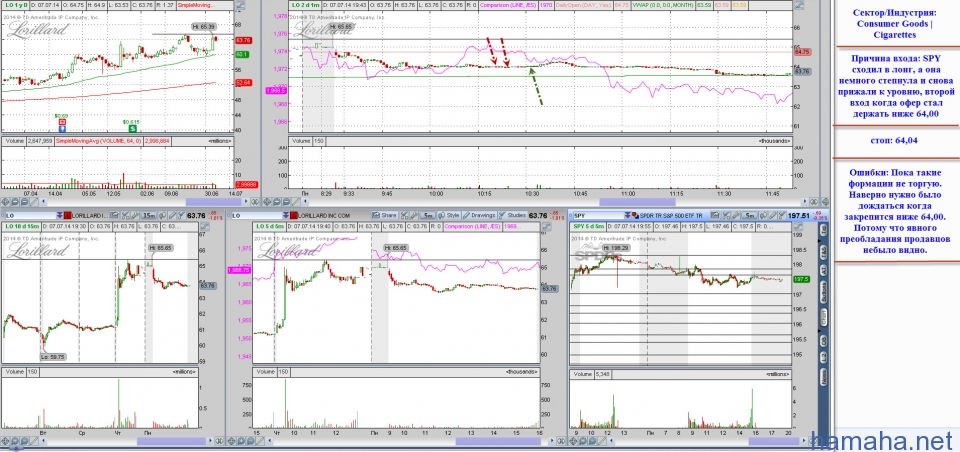Click the $0.69 earnings event marker

(61, 122)
